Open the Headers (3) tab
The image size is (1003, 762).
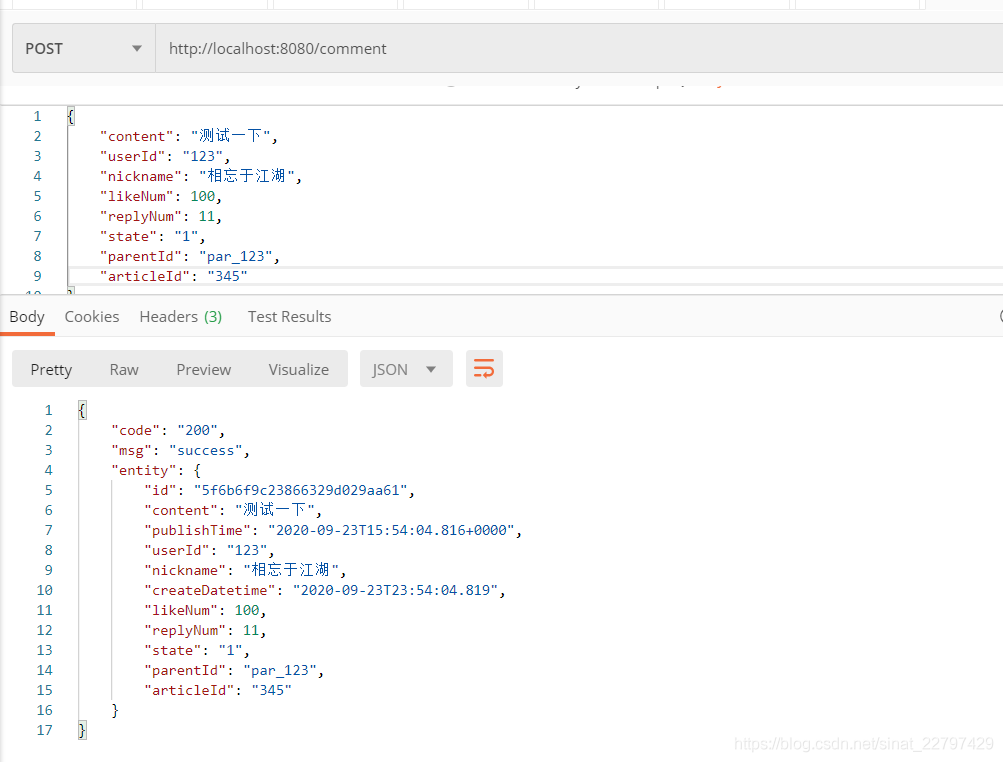180,316
